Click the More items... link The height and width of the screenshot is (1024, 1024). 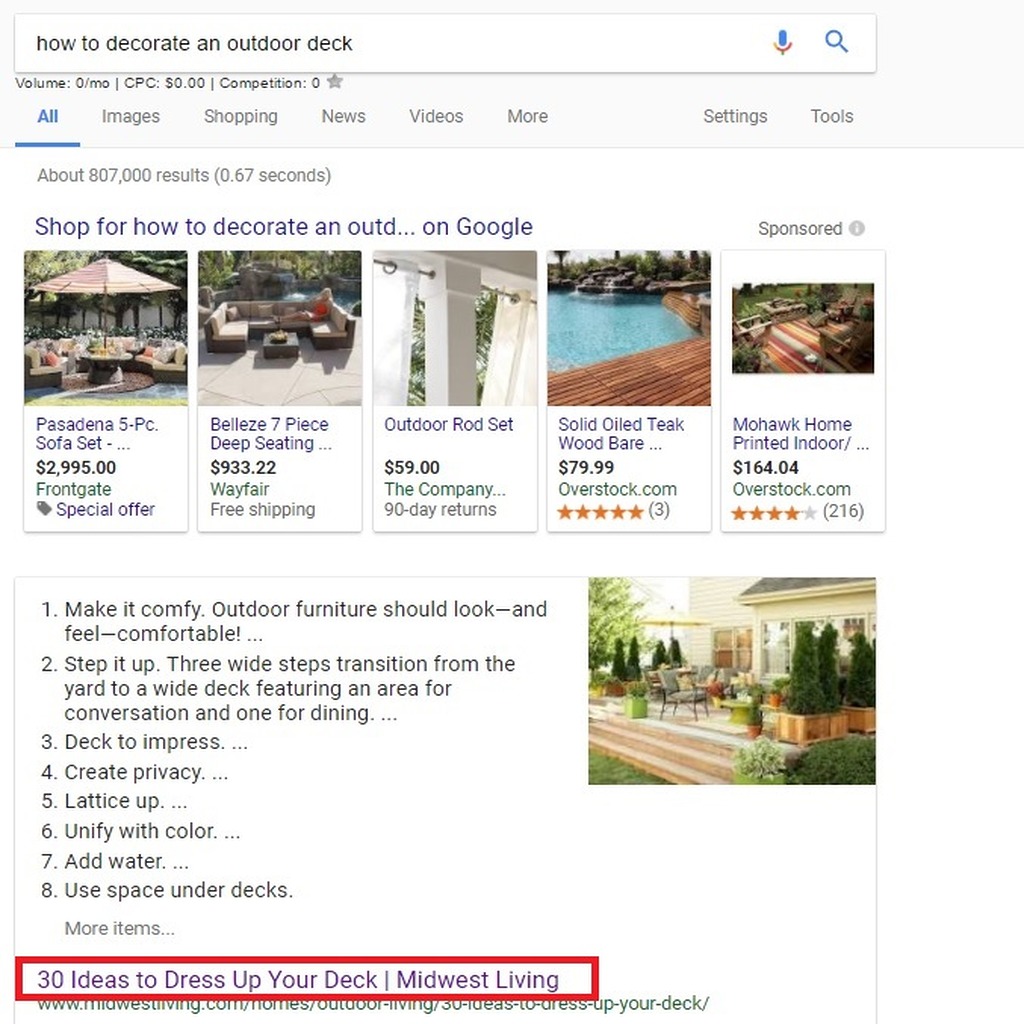click(120, 928)
